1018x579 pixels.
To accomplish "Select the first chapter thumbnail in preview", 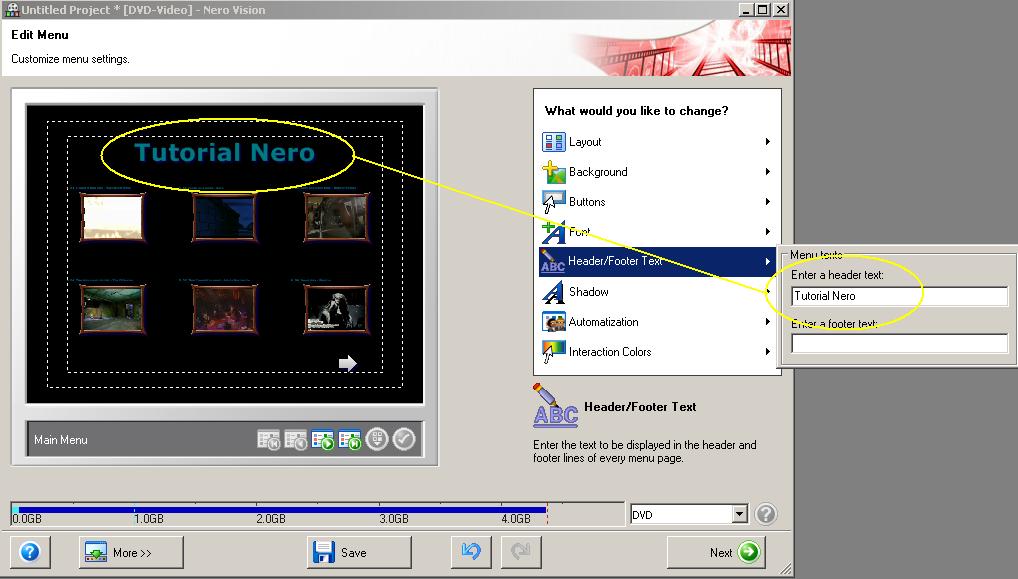I will click(112, 217).
